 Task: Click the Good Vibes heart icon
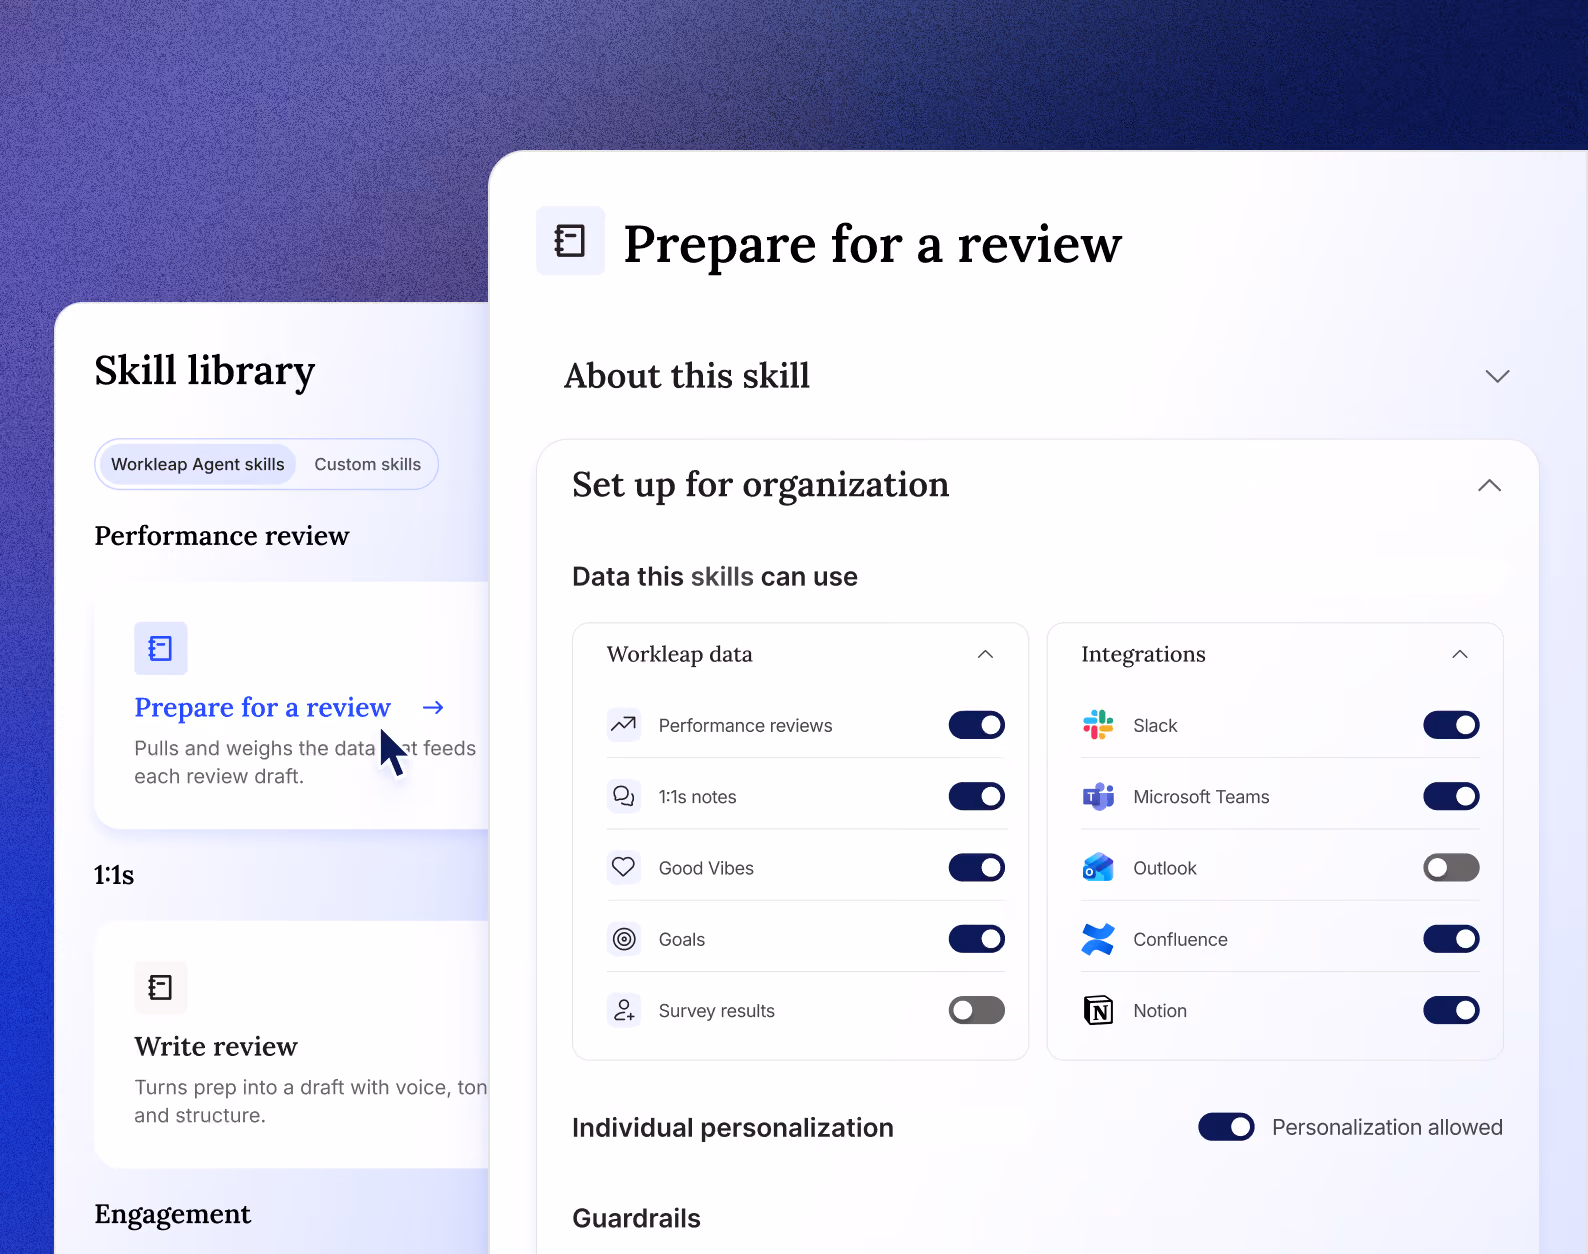[624, 867]
